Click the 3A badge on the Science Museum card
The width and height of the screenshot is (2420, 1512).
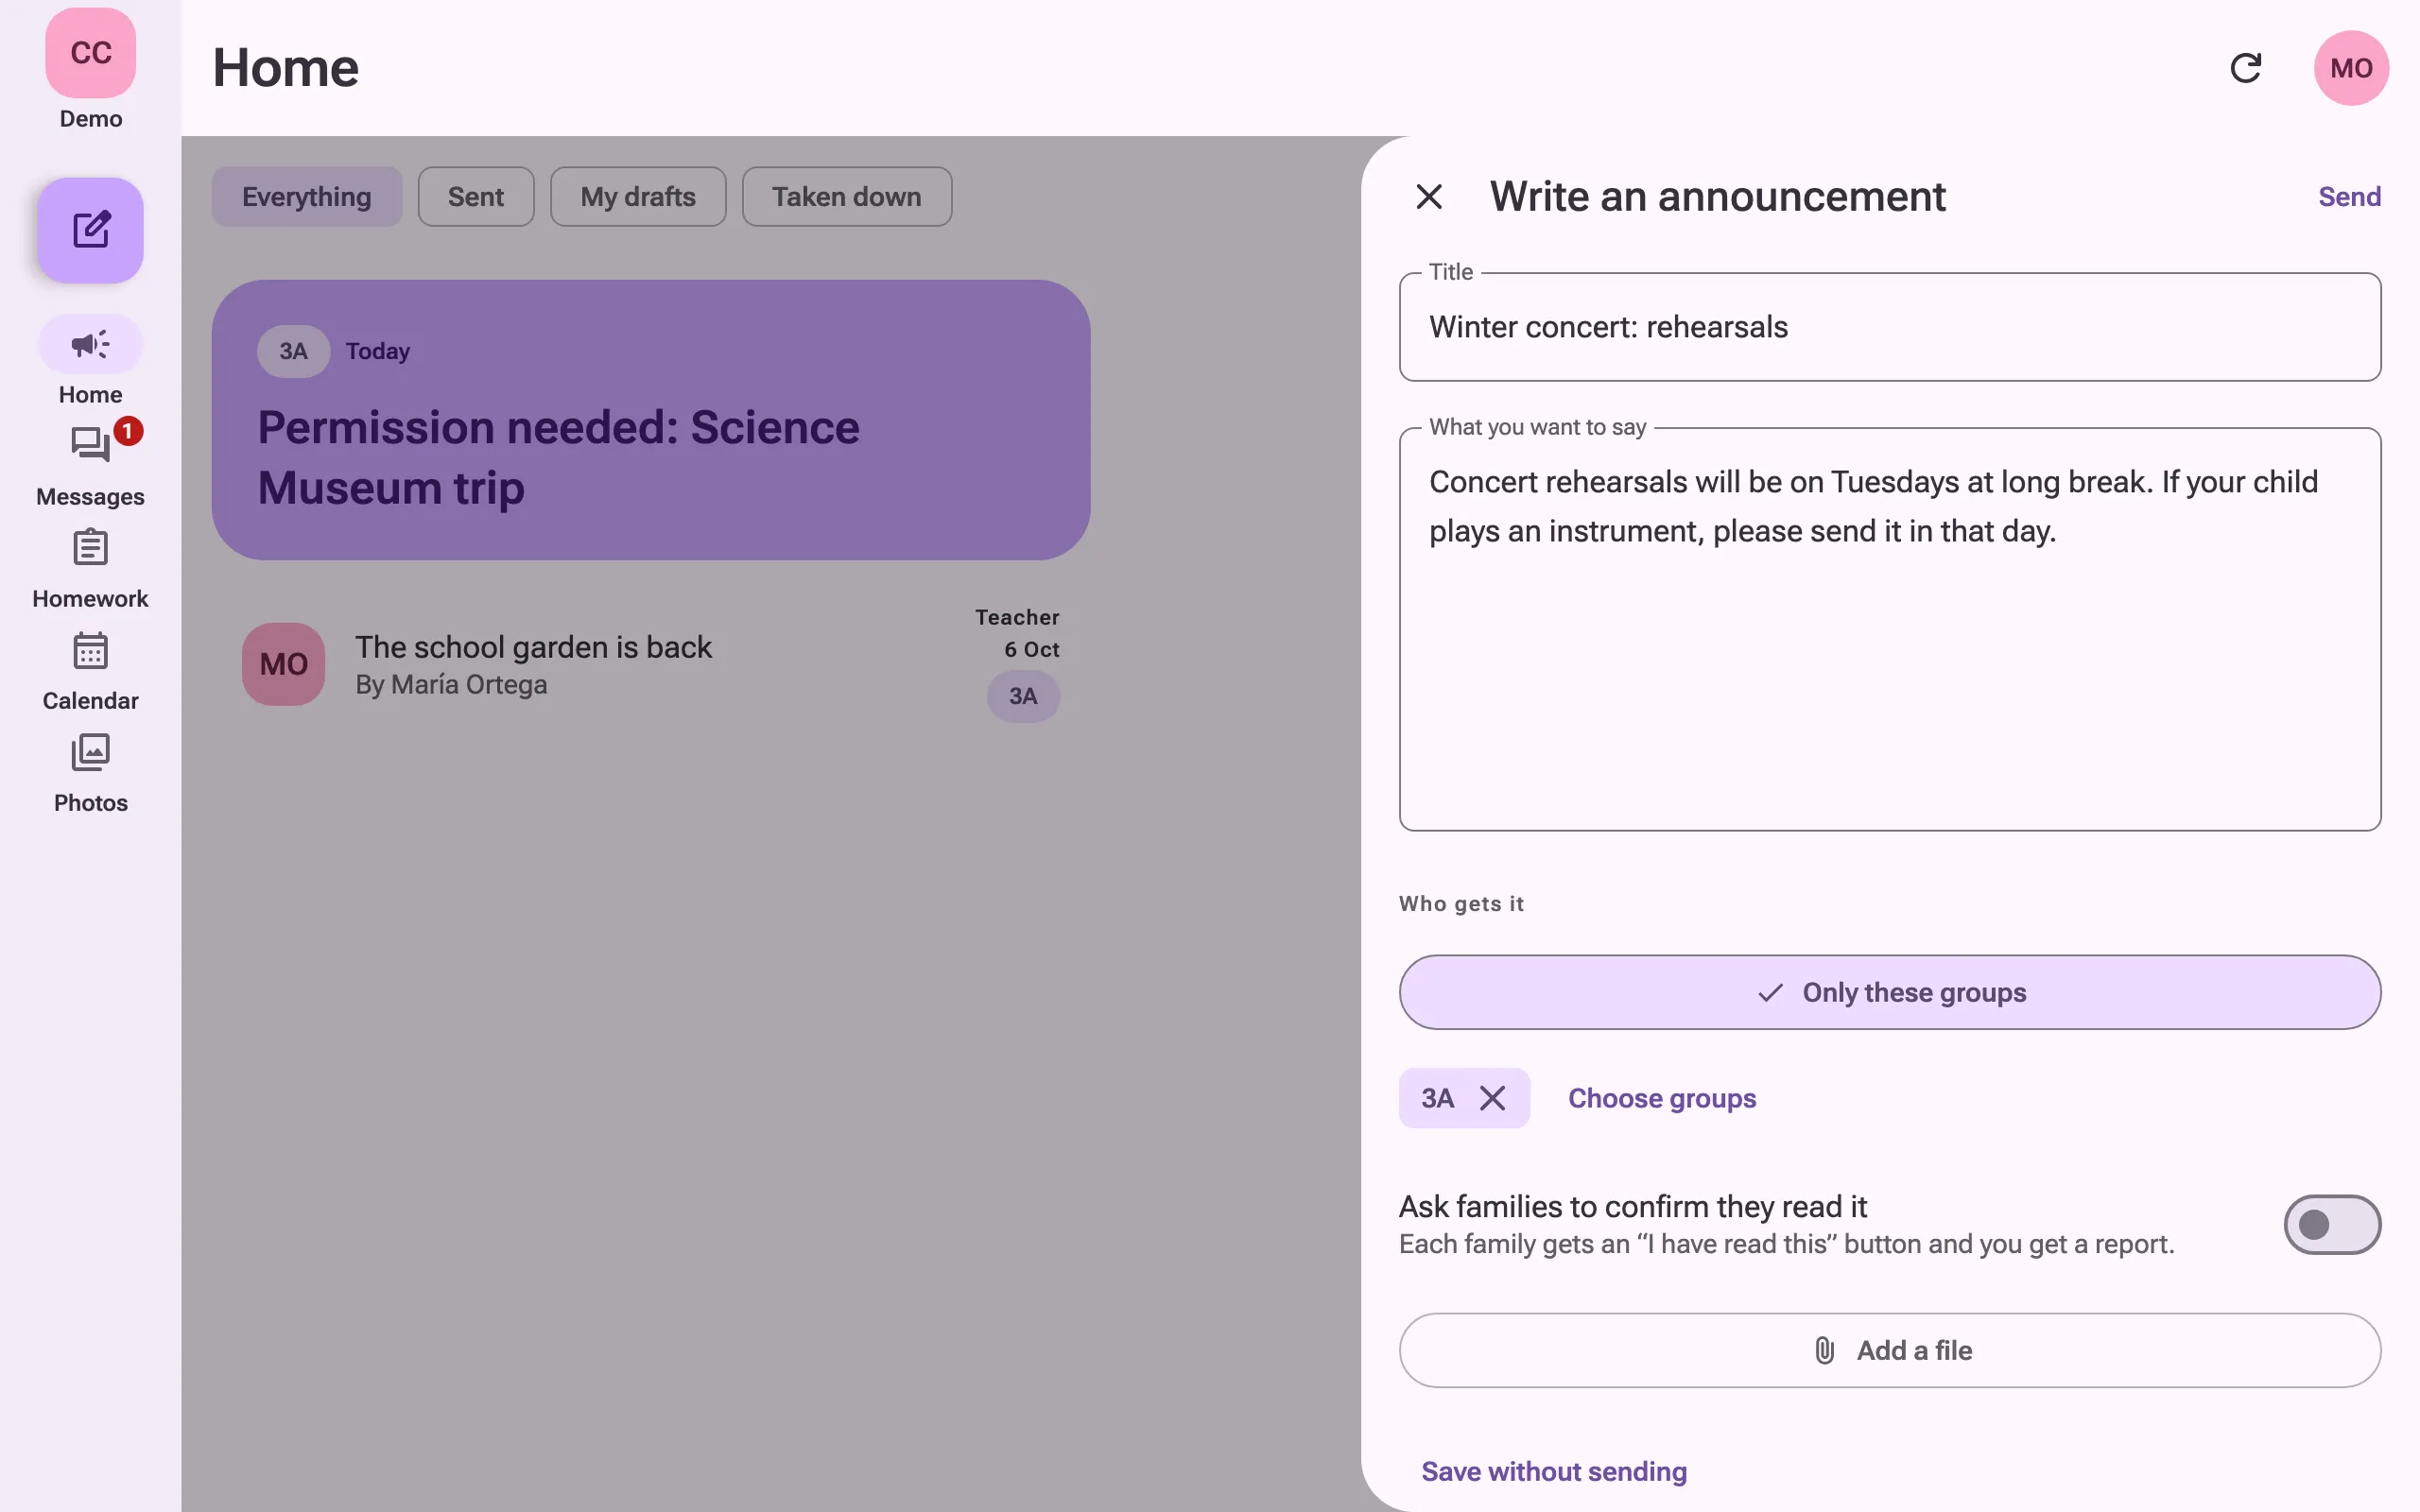[293, 351]
